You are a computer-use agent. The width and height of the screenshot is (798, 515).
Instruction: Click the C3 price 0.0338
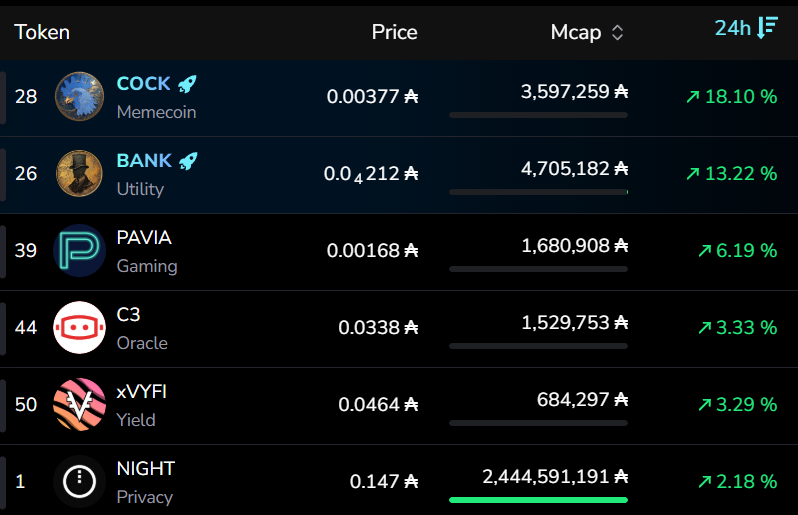click(x=378, y=327)
